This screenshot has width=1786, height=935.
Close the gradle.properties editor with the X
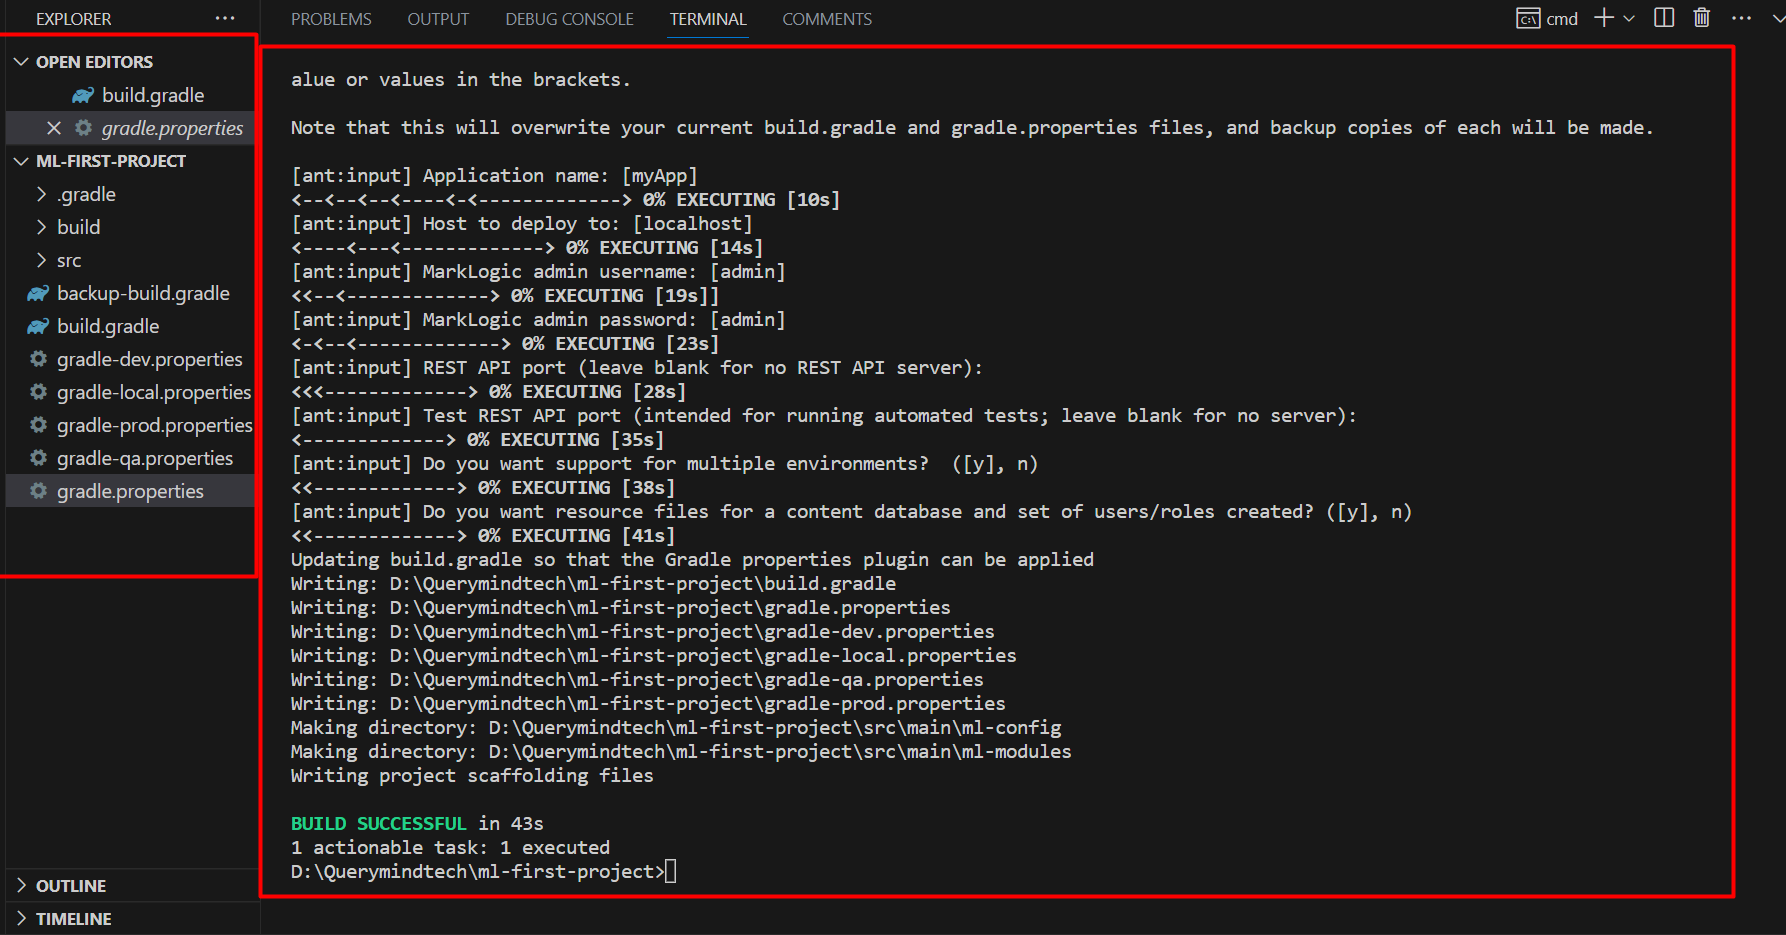(x=53, y=128)
